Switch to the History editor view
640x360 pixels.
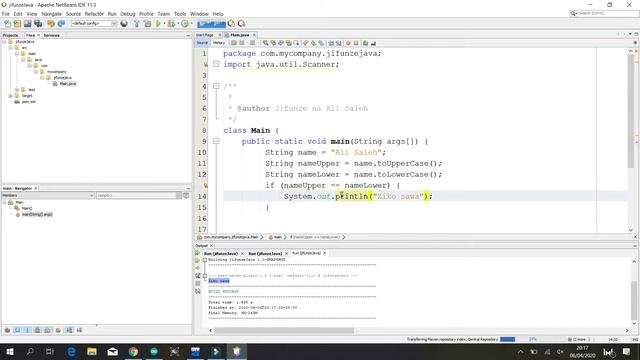coord(219,43)
